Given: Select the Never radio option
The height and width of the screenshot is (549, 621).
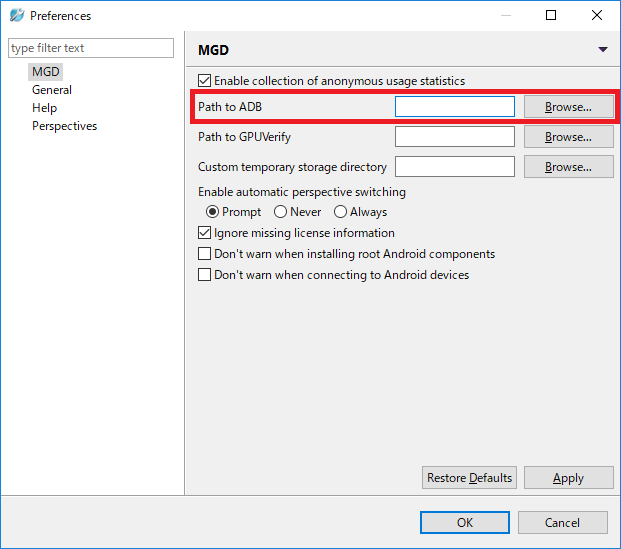Looking at the screenshot, I should pyautogui.click(x=280, y=212).
